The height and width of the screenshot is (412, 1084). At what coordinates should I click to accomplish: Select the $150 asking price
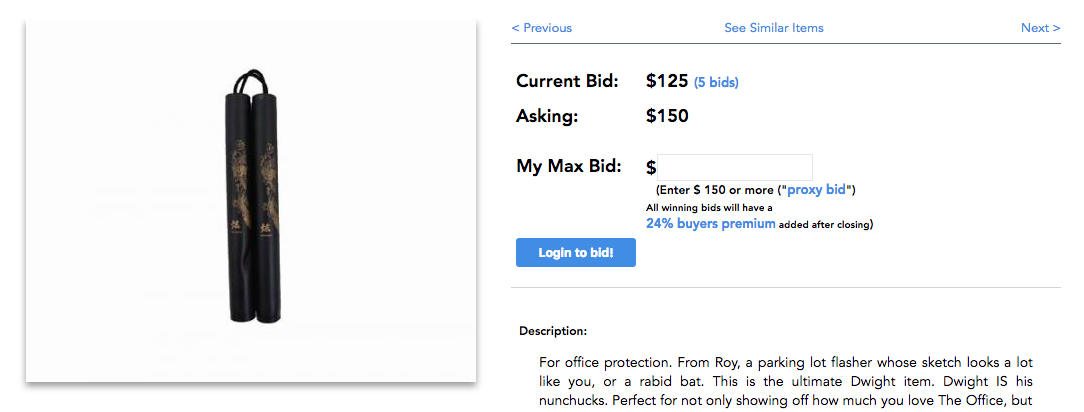click(x=667, y=115)
